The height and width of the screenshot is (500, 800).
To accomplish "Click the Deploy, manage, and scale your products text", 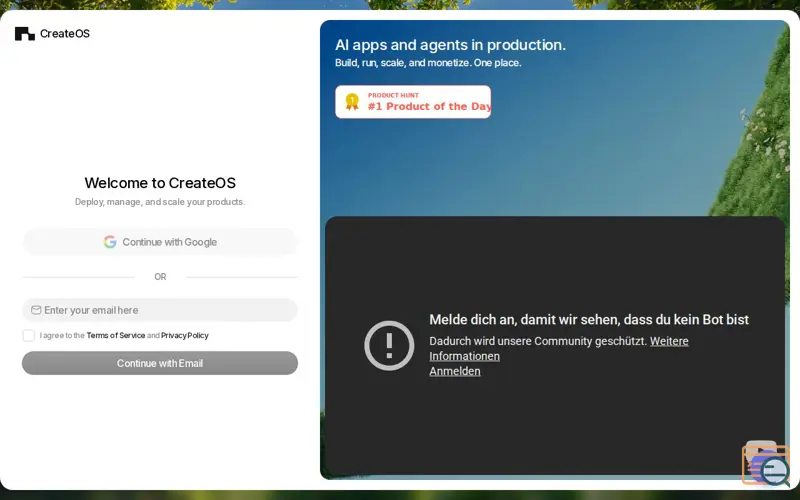I will (x=160, y=202).
